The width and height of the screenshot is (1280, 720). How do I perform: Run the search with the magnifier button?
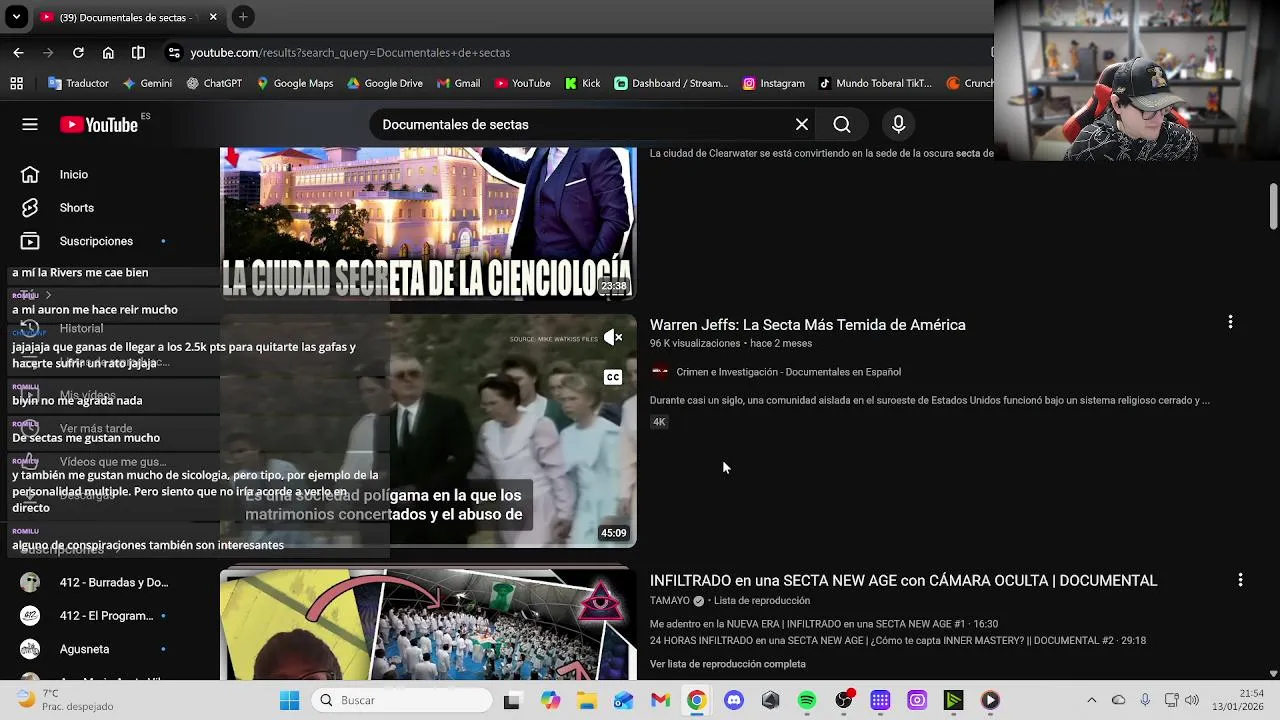pos(842,124)
